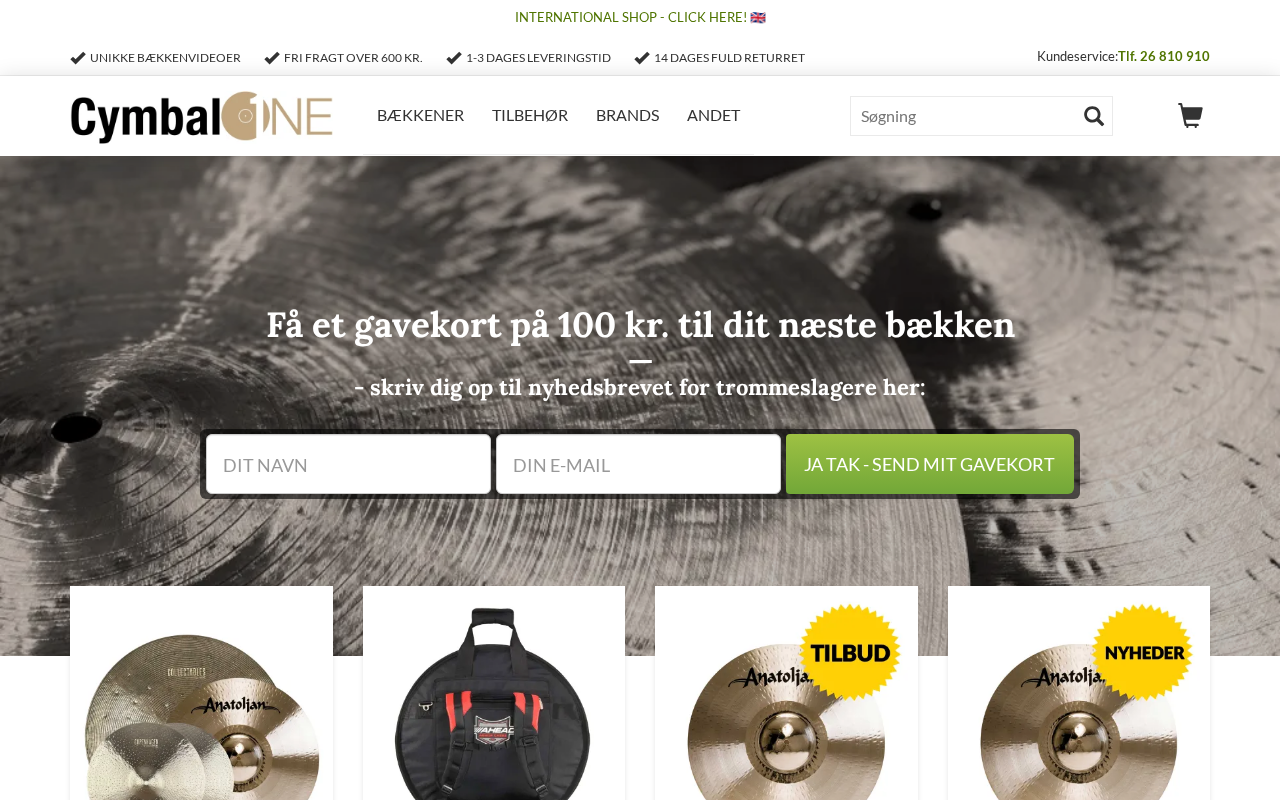The image size is (1280, 800).
Task: Focus the Dit navn input field
Action: (x=348, y=464)
